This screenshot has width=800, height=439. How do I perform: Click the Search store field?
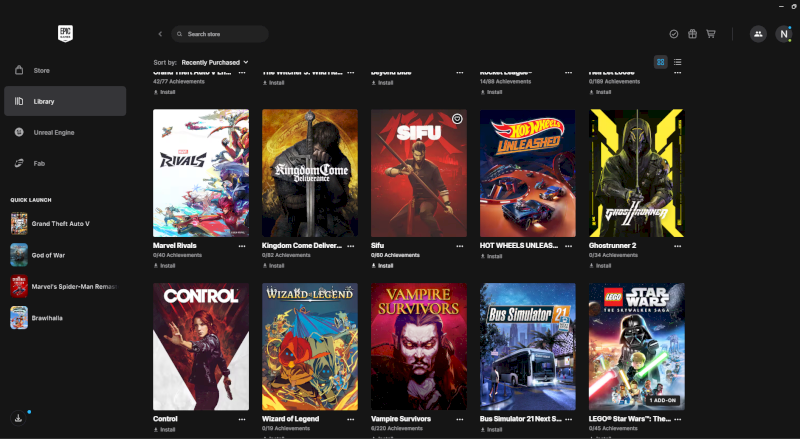pos(220,34)
